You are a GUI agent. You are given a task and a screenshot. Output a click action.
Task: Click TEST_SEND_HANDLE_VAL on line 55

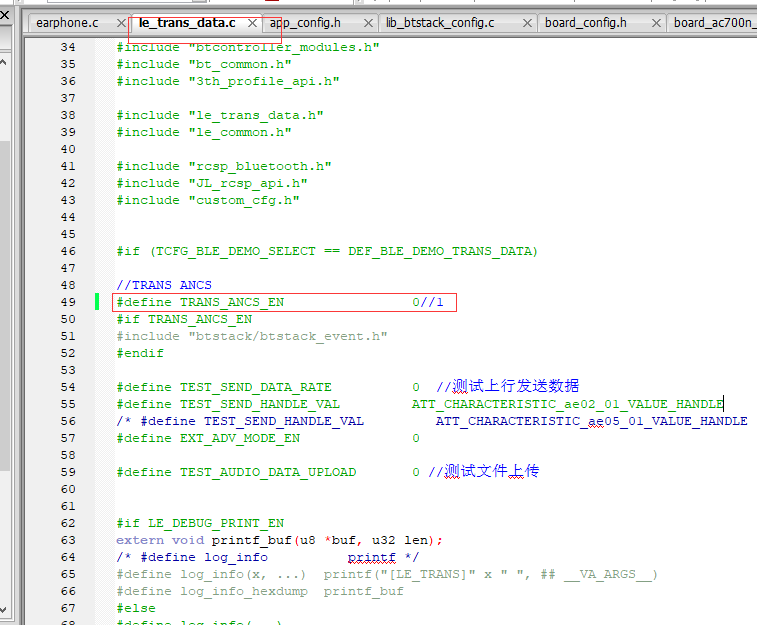260,404
